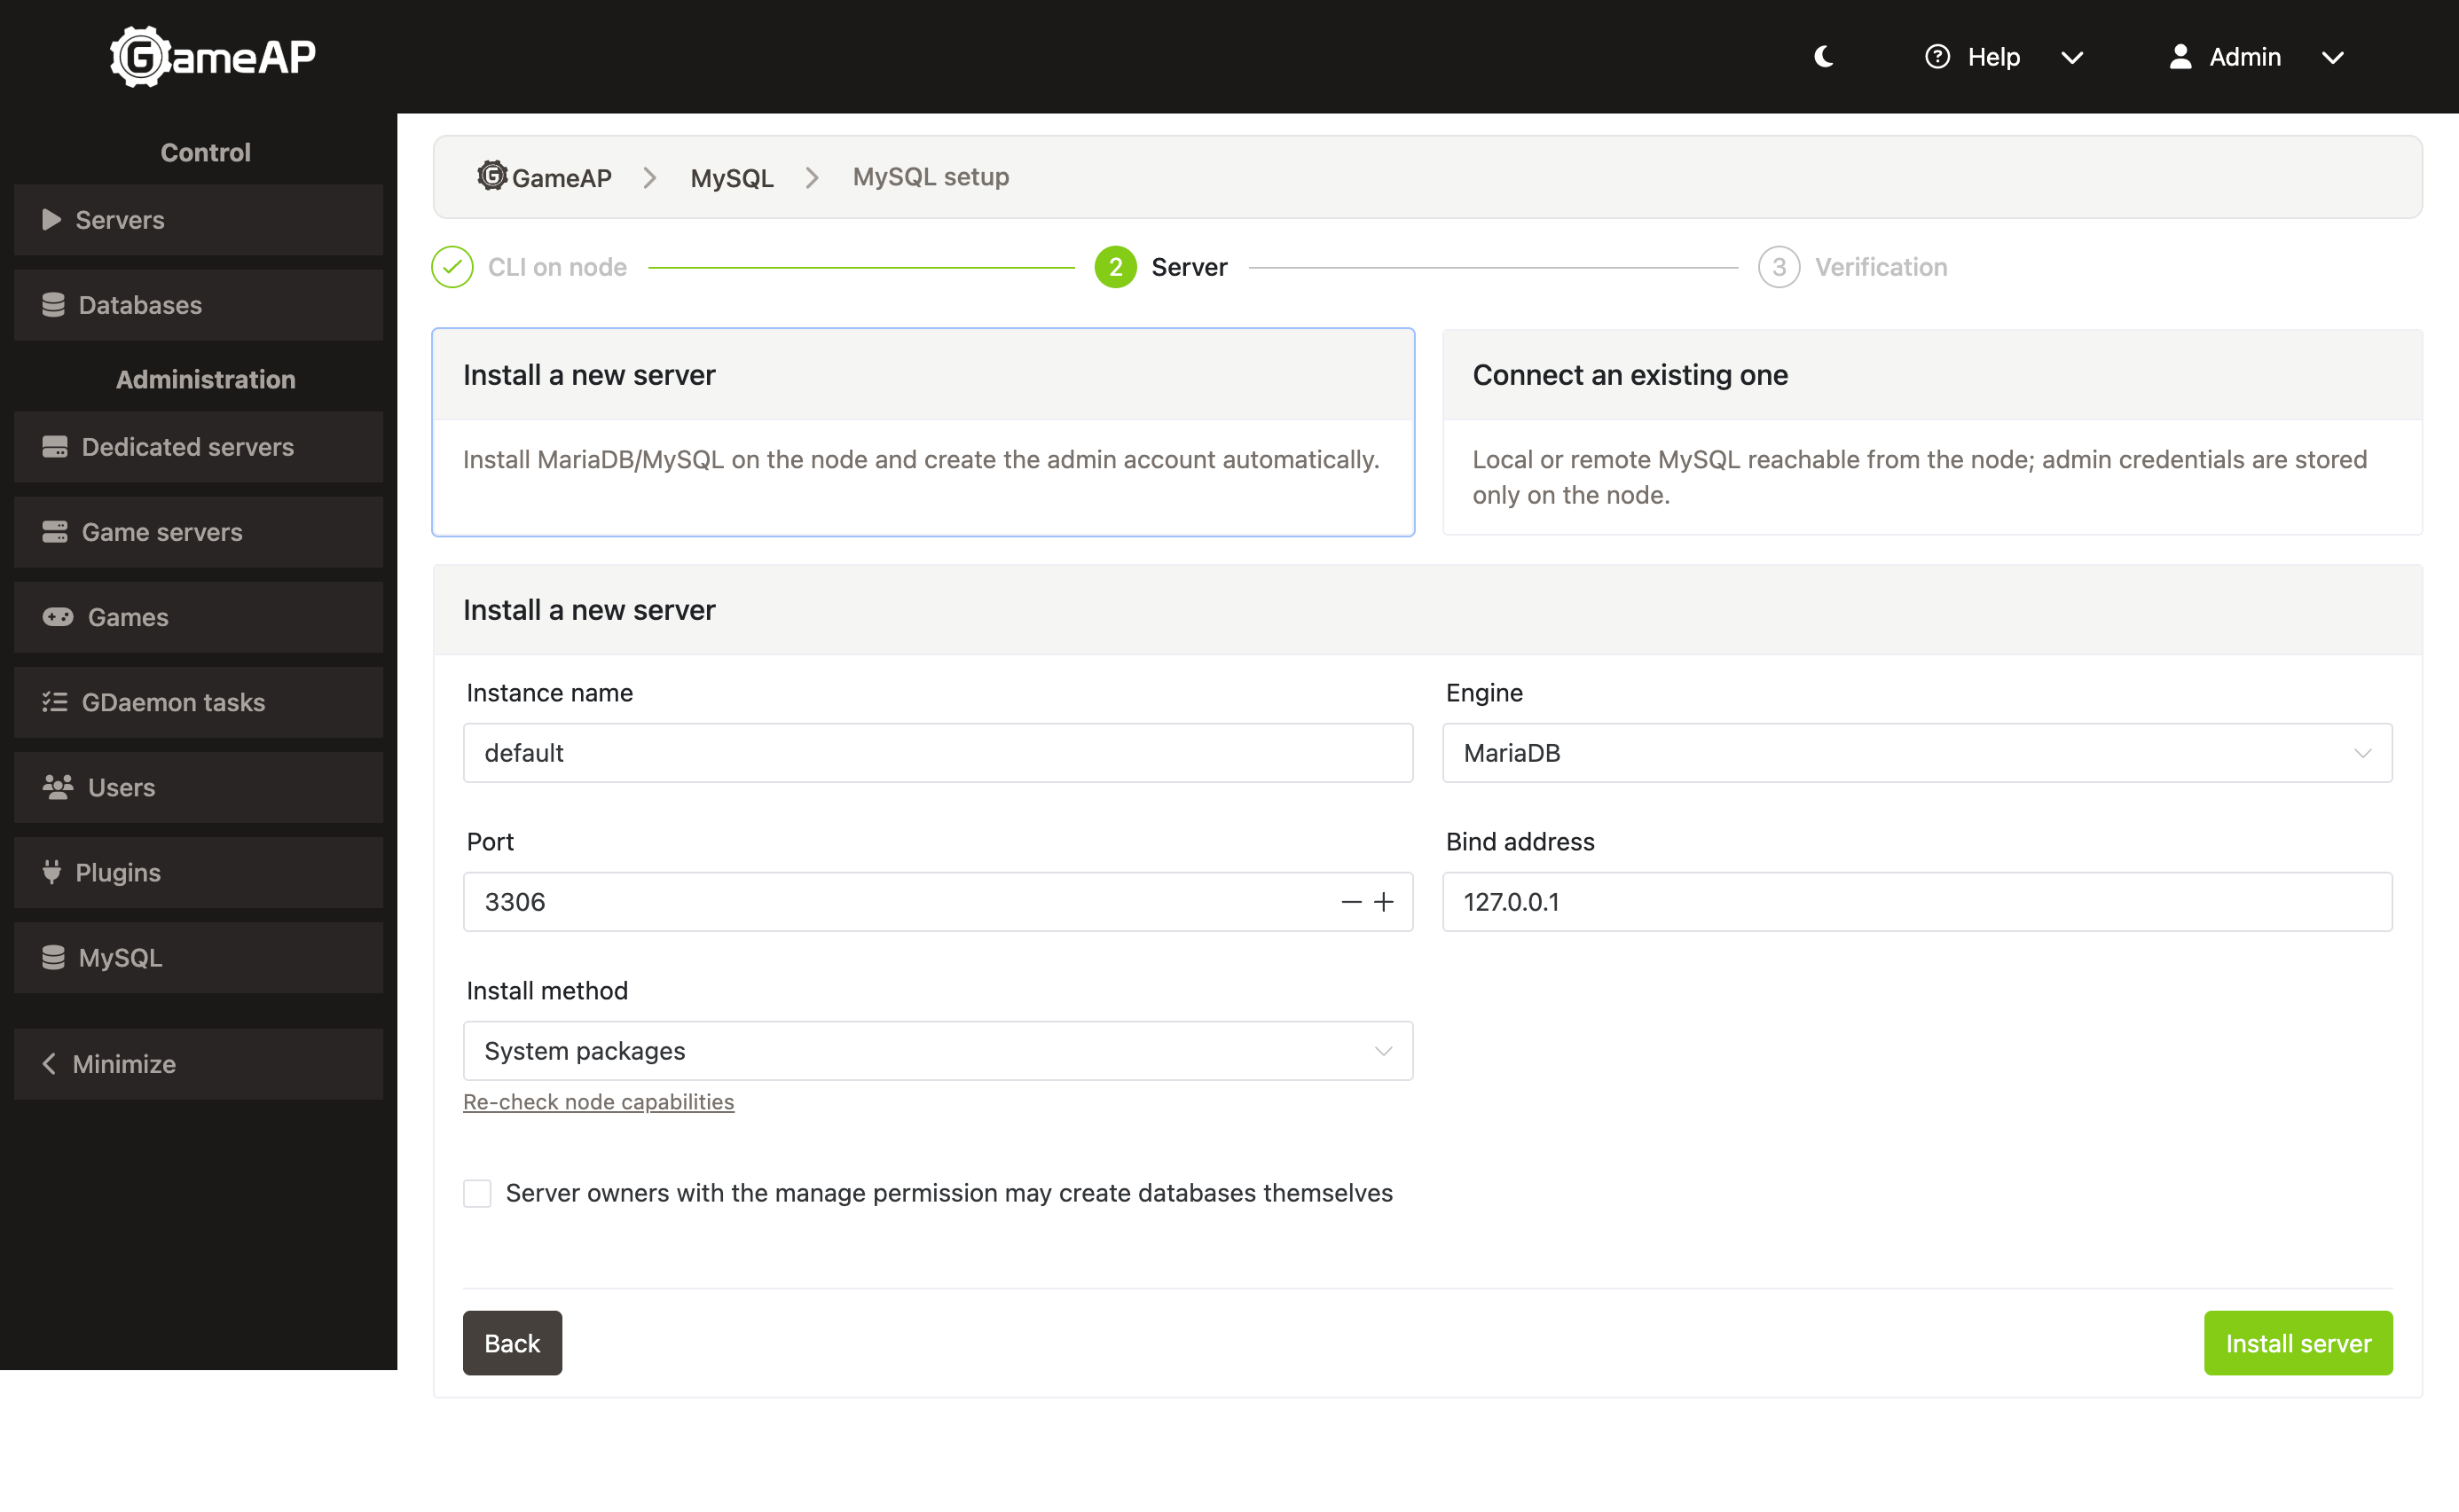Image resolution: width=2459 pixels, height=1512 pixels.
Task: Click Re-check node capabilities link
Action: click(x=598, y=1102)
